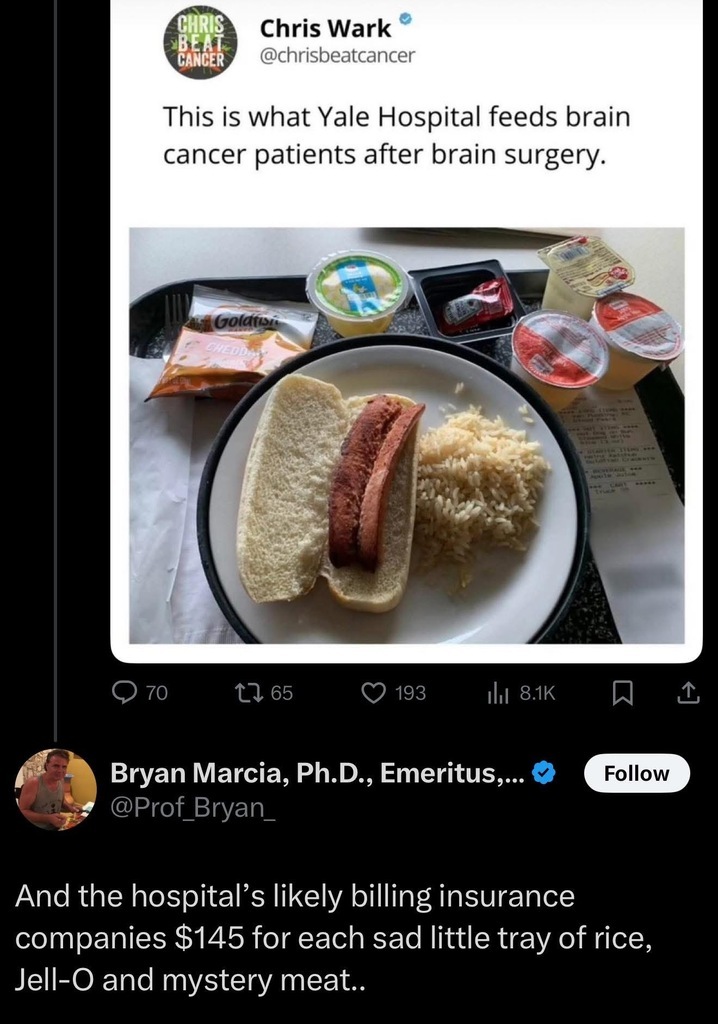Click the reply speech bubble icon
The image size is (718, 1024).
(124, 693)
